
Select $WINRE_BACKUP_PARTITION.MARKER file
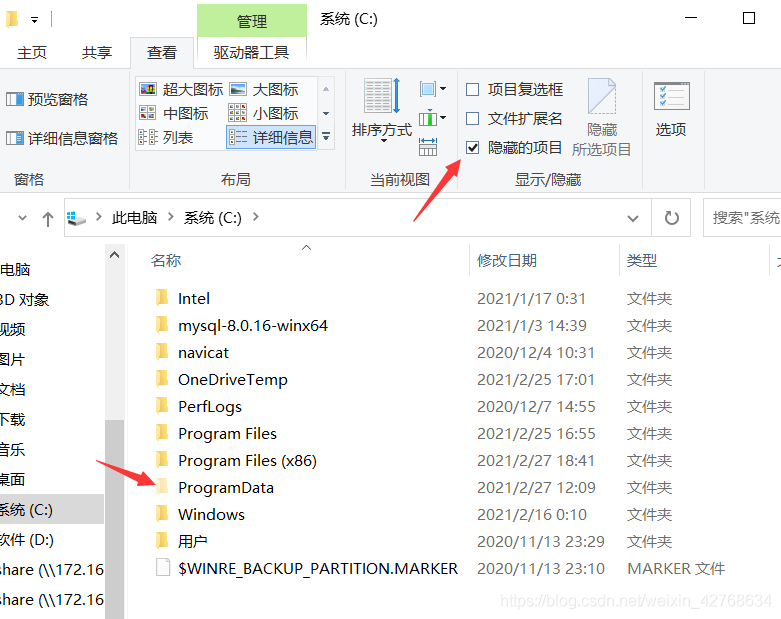click(x=318, y=568)
